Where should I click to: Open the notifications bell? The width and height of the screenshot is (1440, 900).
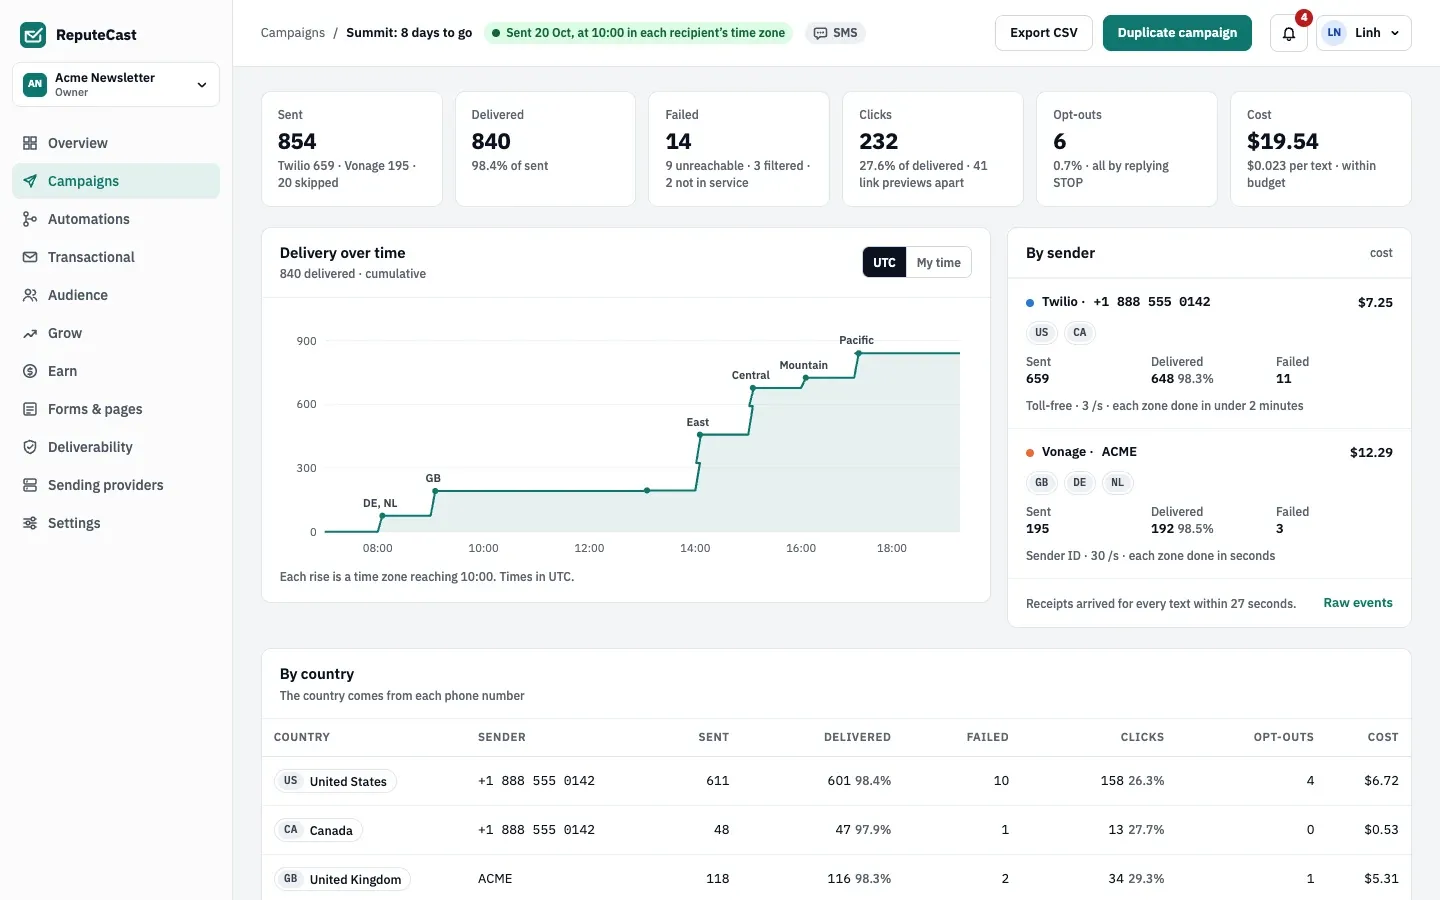(x=1289, y=33)
